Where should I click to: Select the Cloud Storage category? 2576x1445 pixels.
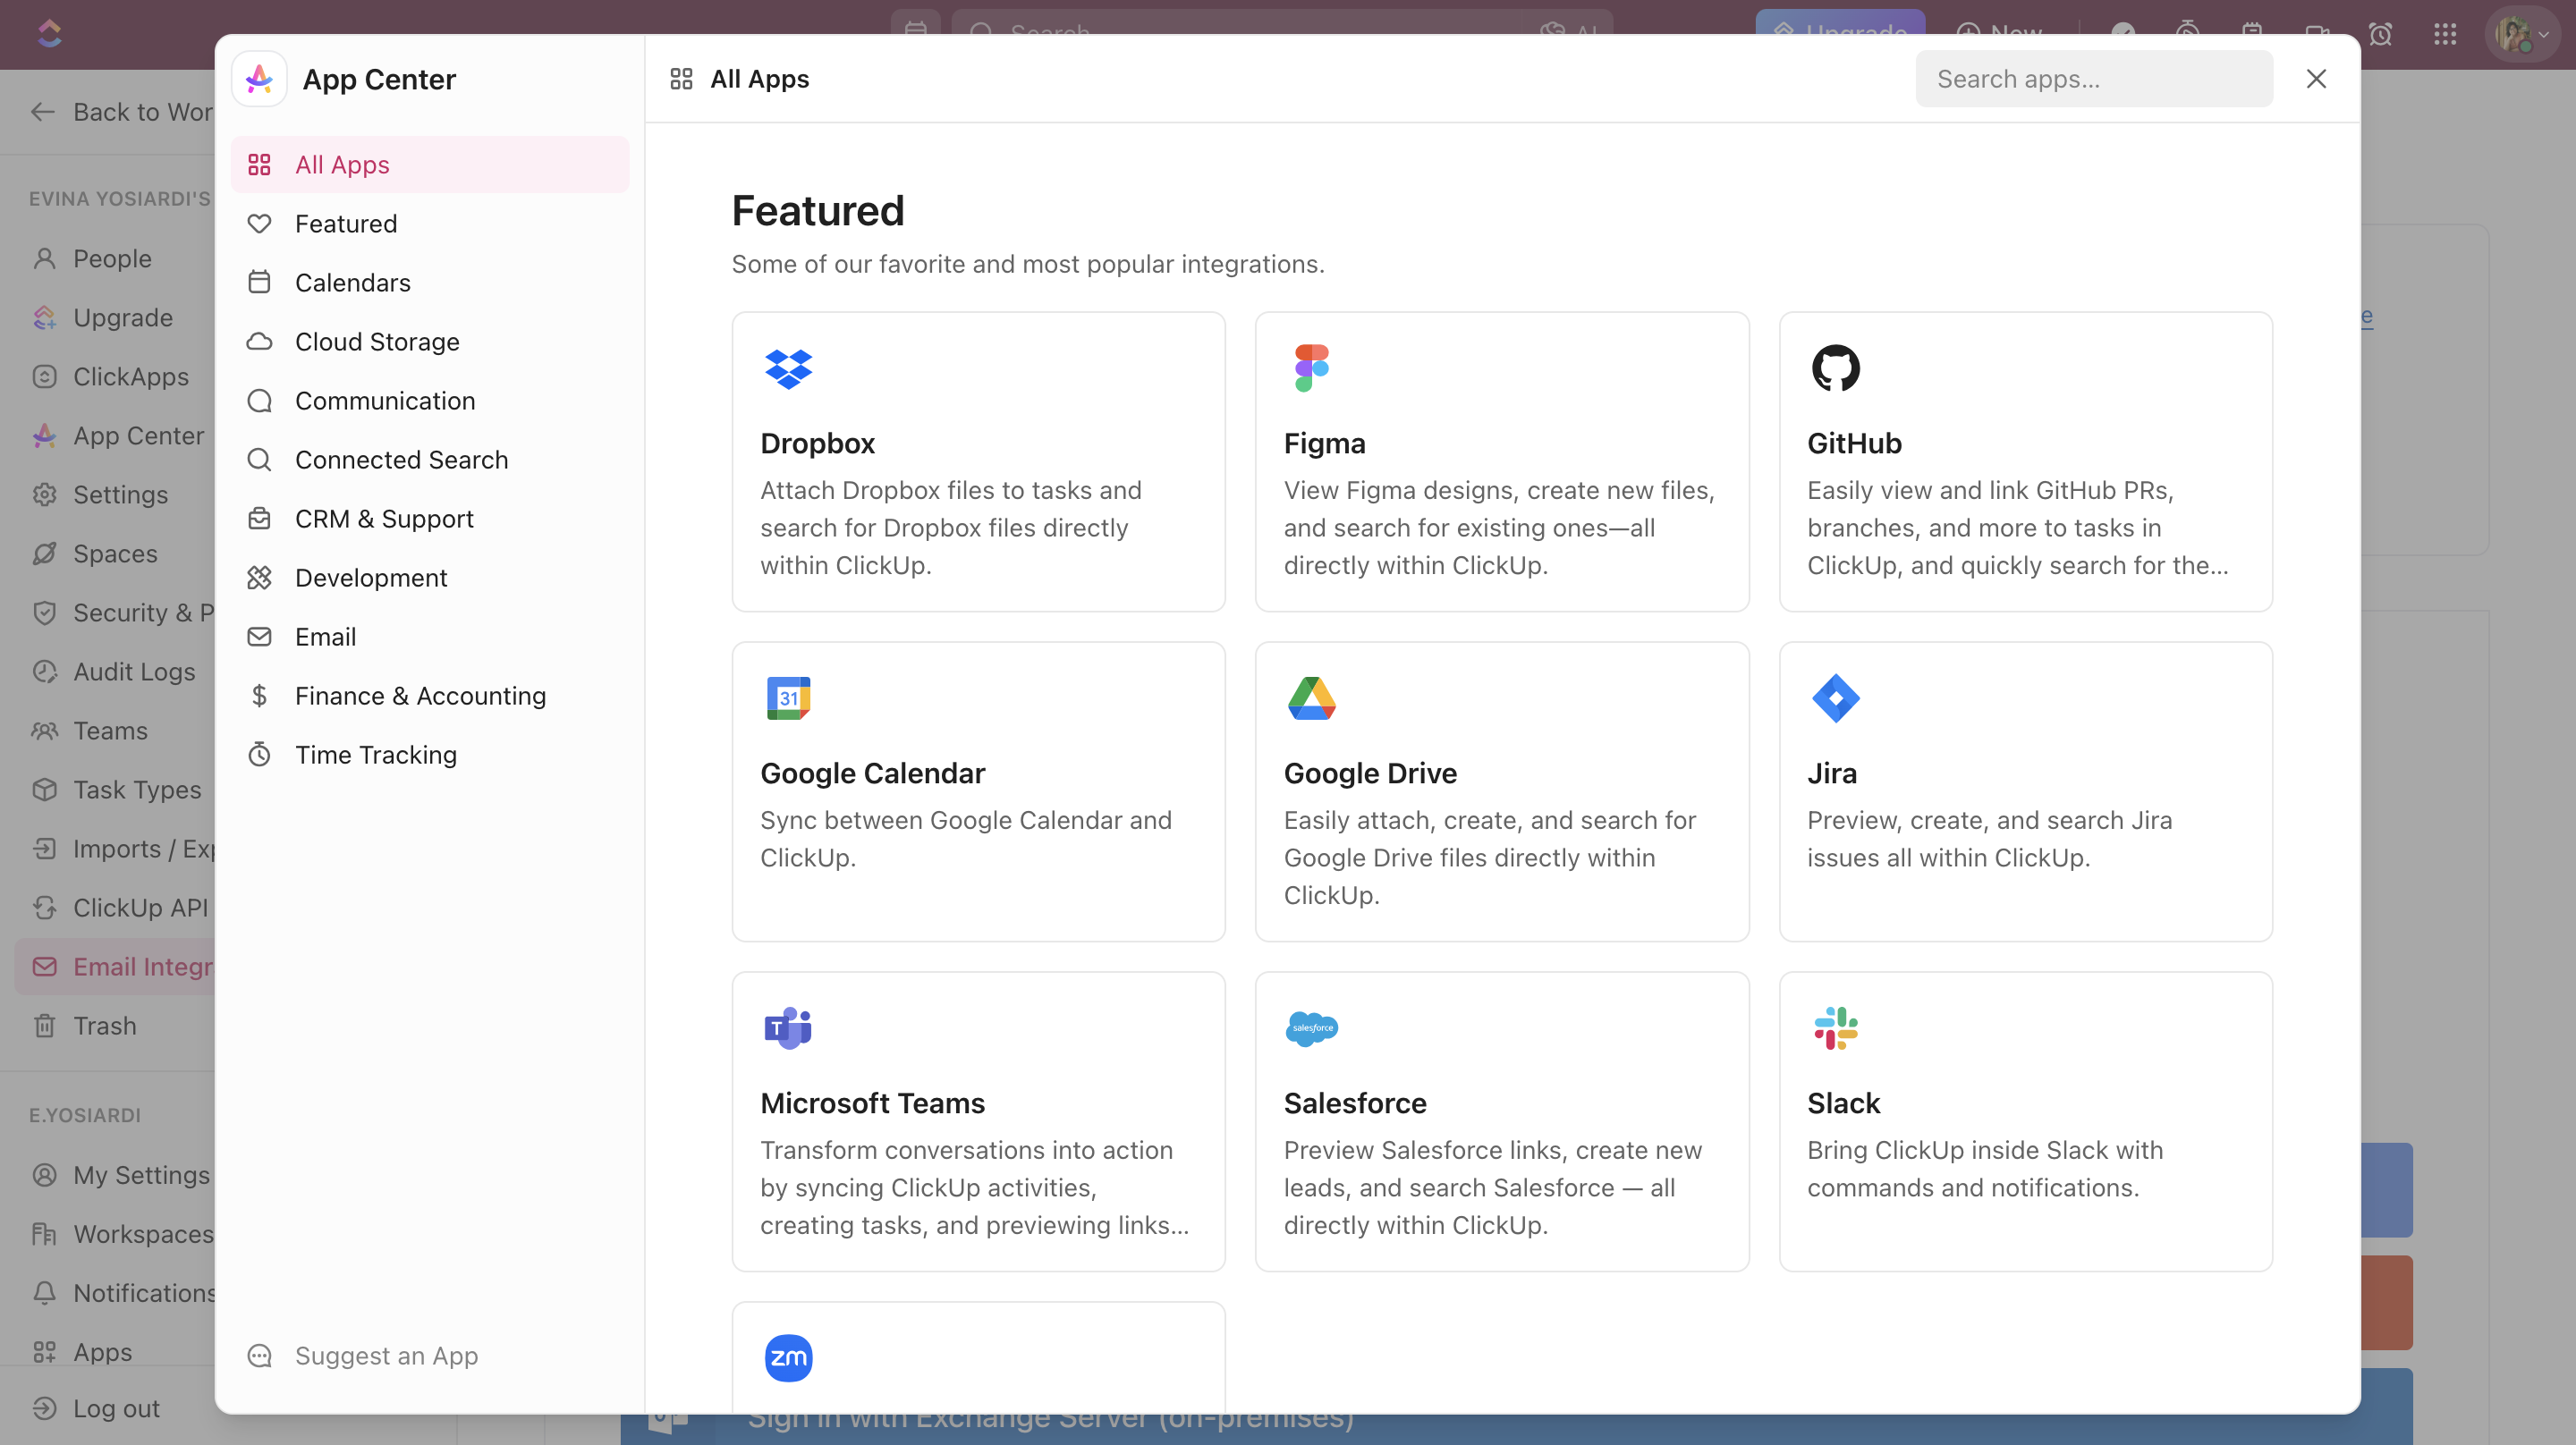click(430, 342)
